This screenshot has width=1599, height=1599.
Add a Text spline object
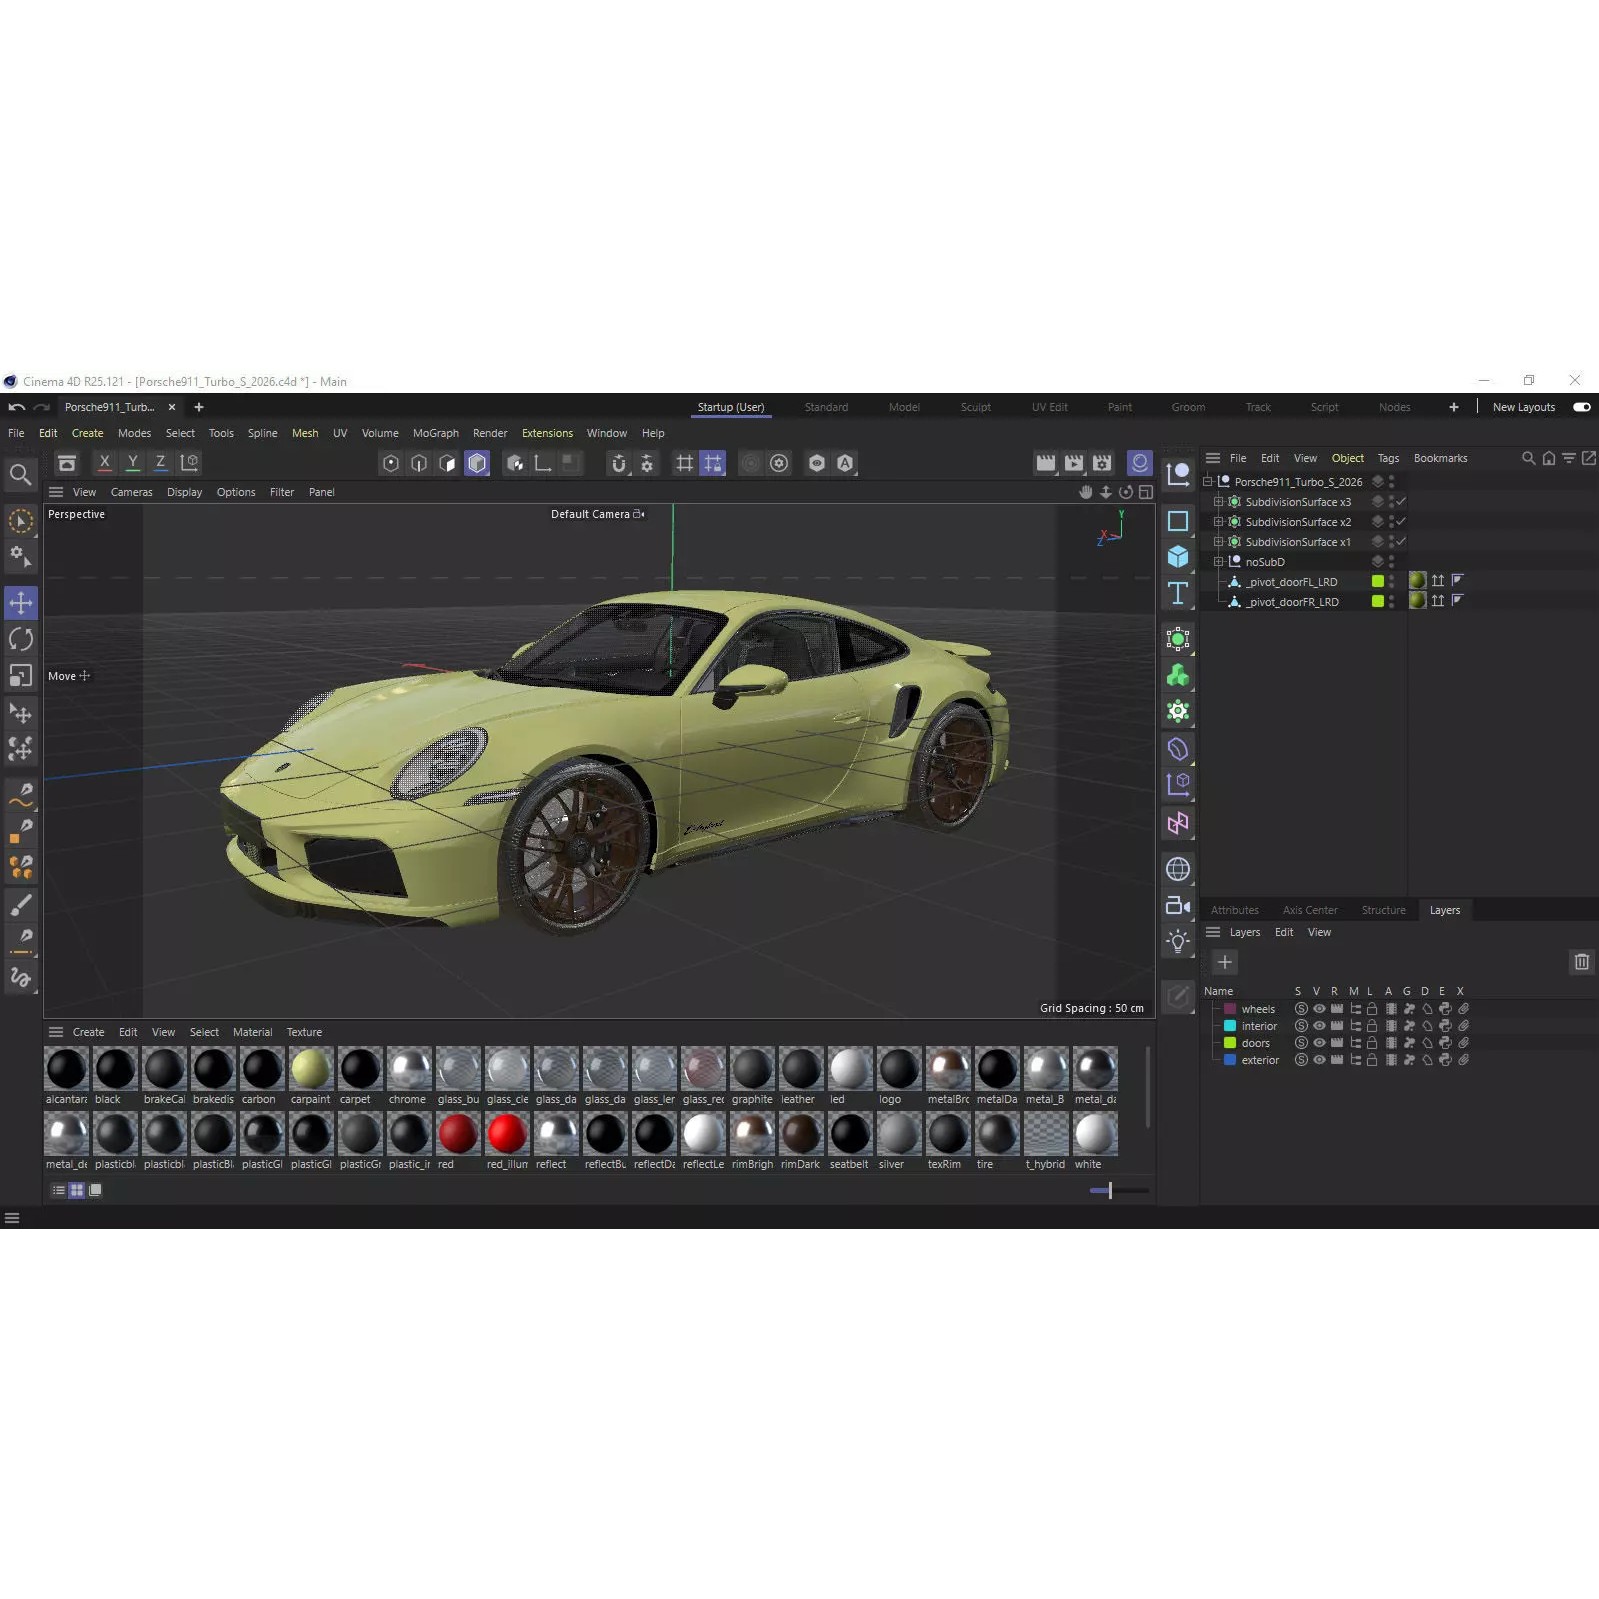(x=1178, y=594)
